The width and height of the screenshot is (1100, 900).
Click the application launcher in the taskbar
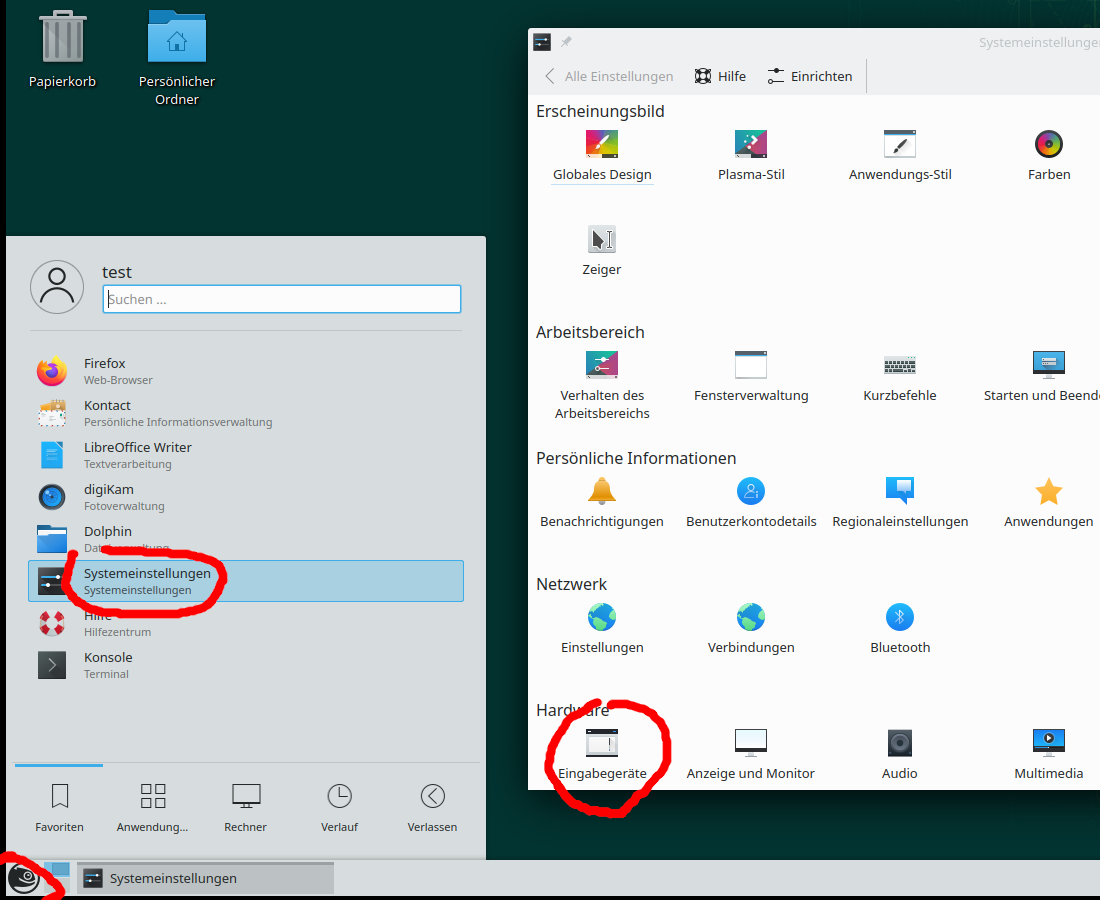tap(23, 878)
